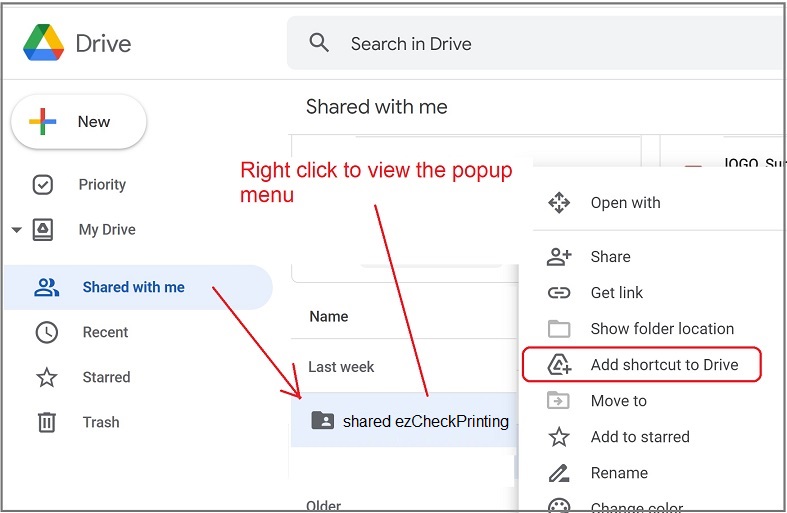Click the shared folder icon for ezCheckPrinting
This screenshot has height=513, width=787.
click(323, 420)
